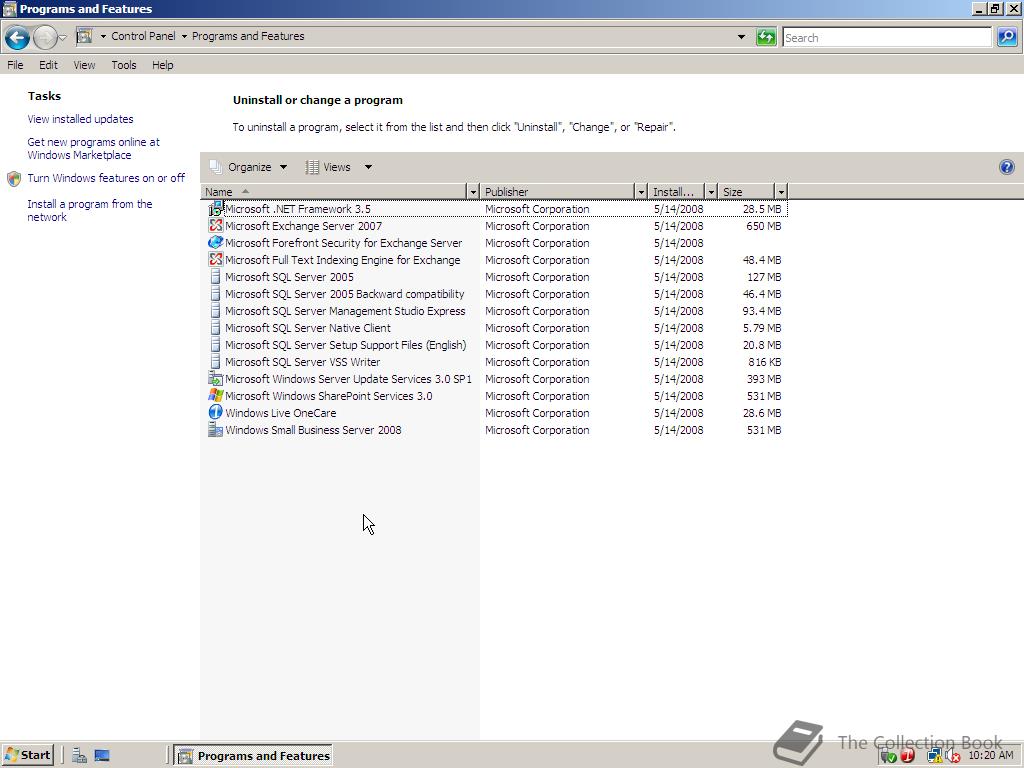Click the shield icon by Turn Windows features
The width and height of the screenshot is (1024, 768).
coord(14,179)
